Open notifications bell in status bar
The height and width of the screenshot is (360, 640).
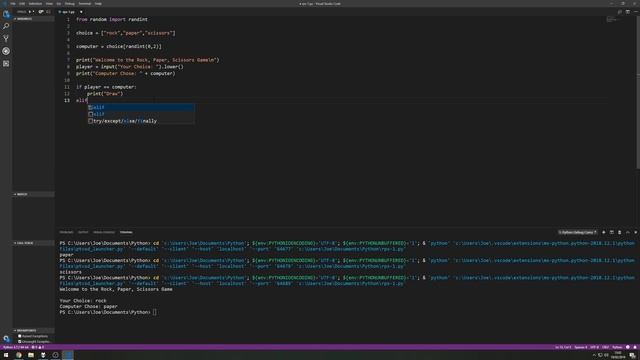pos(635,347)
